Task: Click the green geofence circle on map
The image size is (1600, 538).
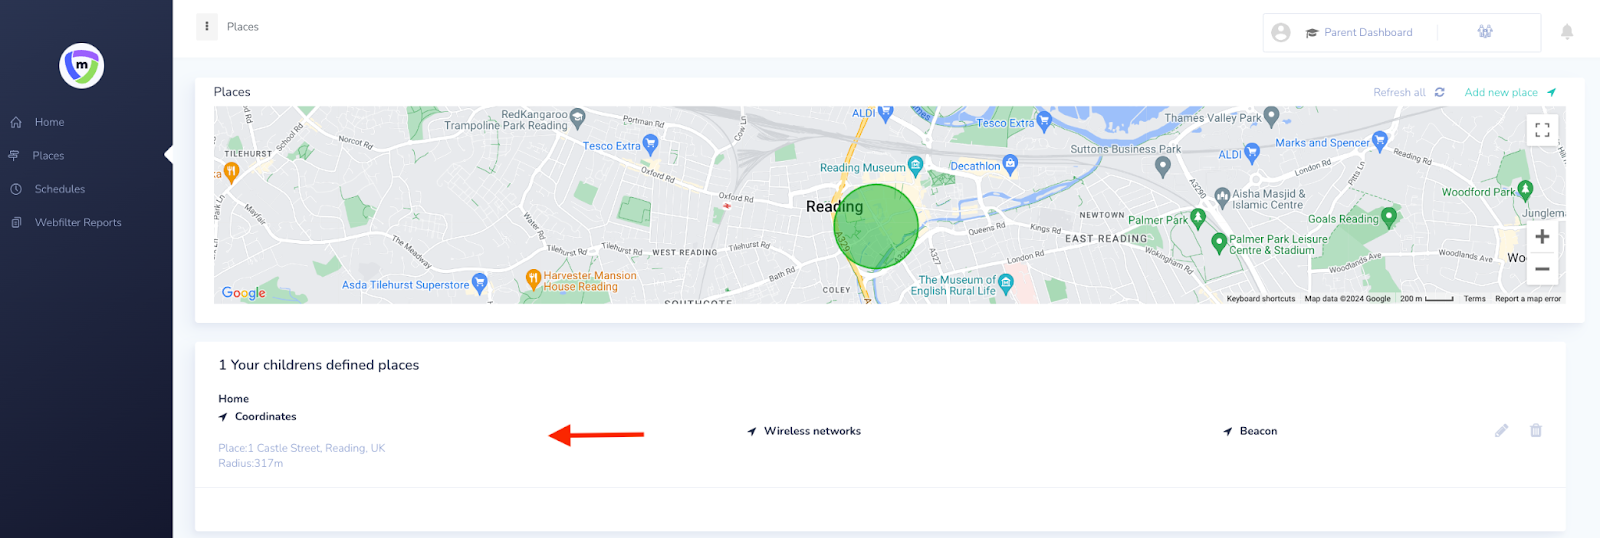Action: (876, 227)
